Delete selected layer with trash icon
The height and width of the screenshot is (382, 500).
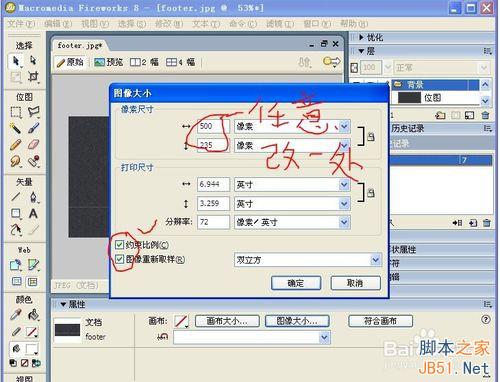(485, 115)
